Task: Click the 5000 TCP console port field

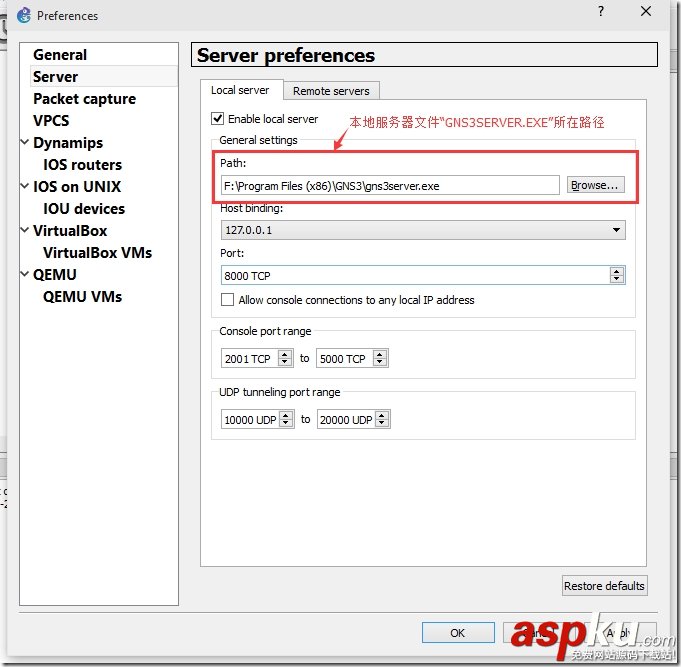Action: pyautogui.click(x=352, y=358)
